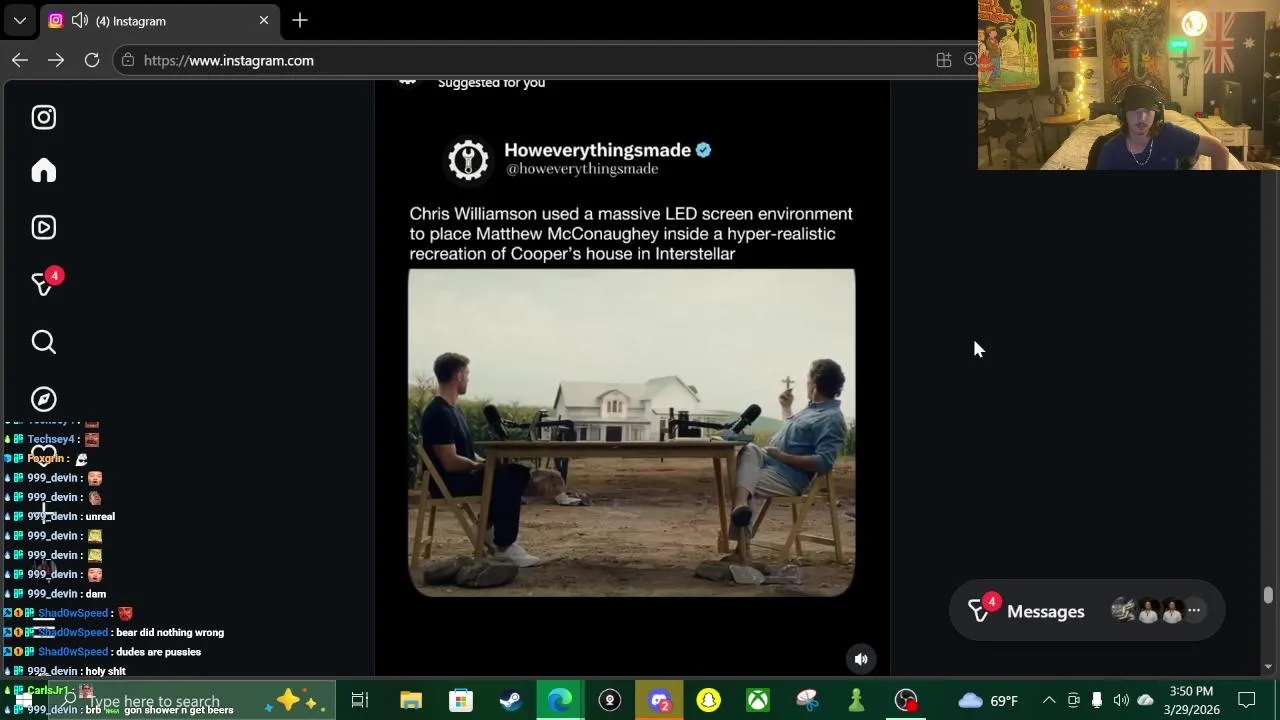
Task: Open Windows Task View
Action: coord(360,700)
